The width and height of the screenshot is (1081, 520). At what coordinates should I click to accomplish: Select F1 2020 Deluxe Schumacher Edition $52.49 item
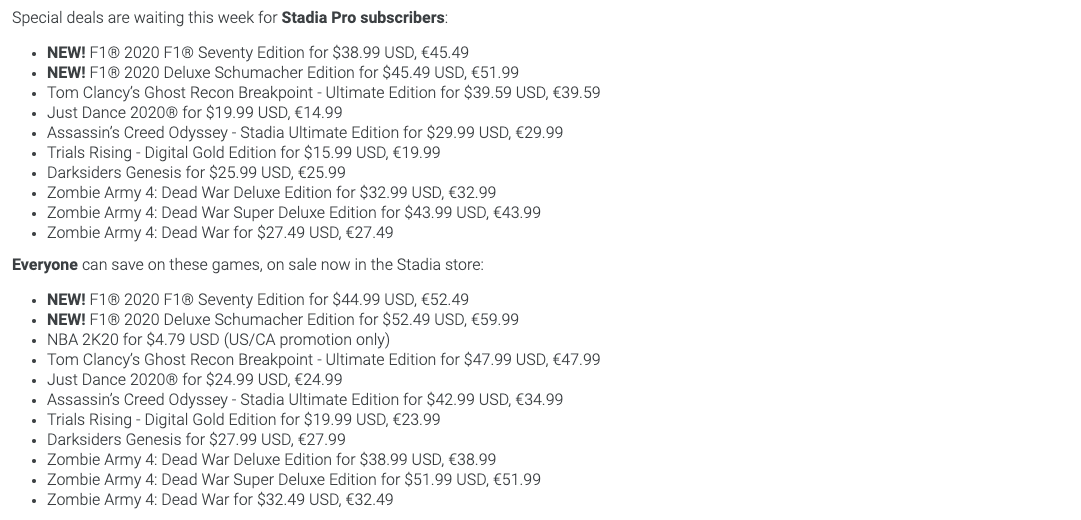click(283, 319)
